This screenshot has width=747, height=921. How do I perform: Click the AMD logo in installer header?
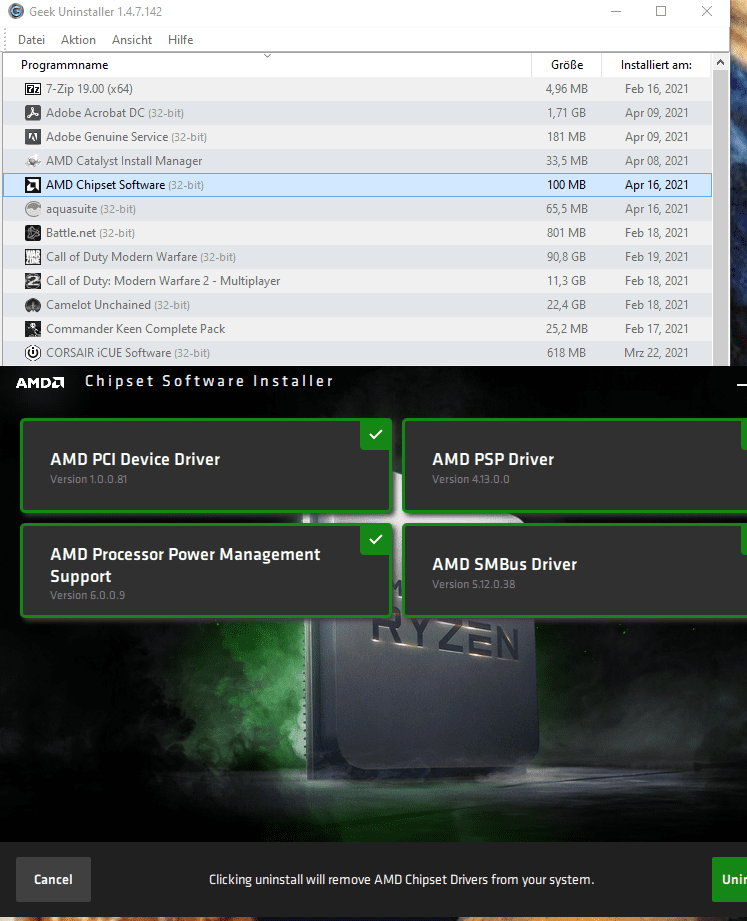pyautogui.click(x=40, y=383)
